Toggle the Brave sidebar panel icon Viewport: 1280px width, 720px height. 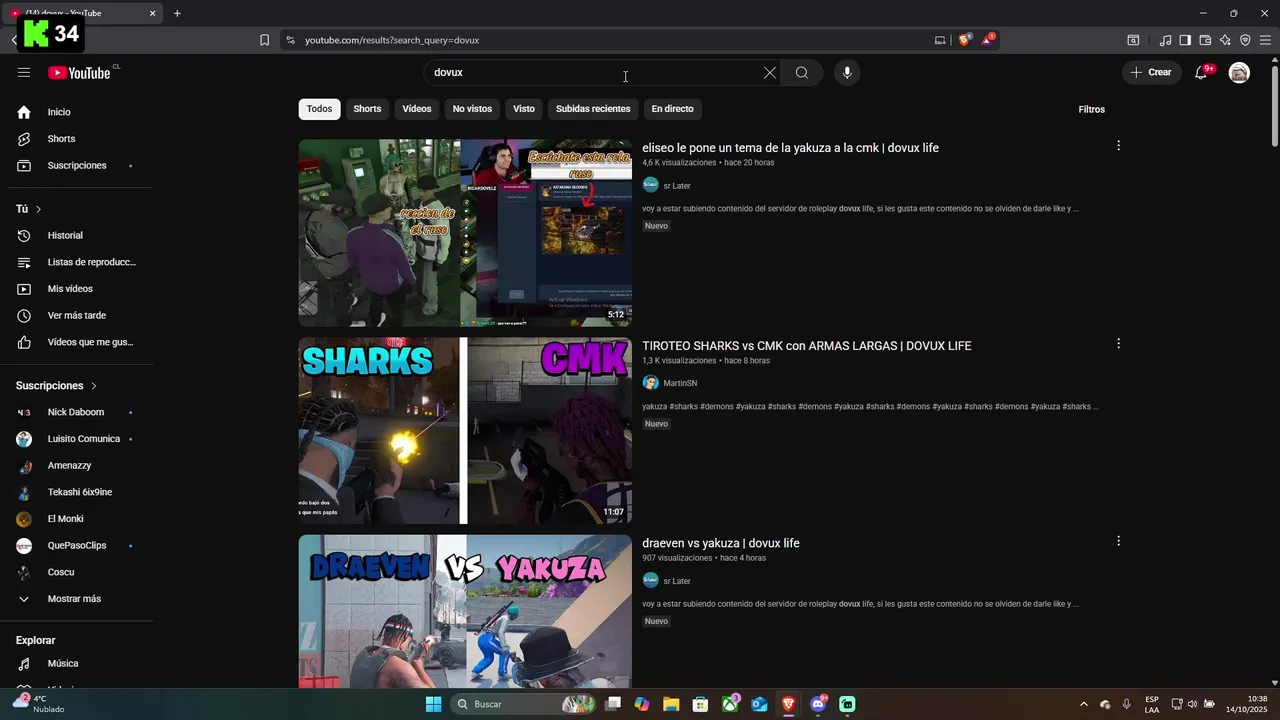(x=1185, y=40)
